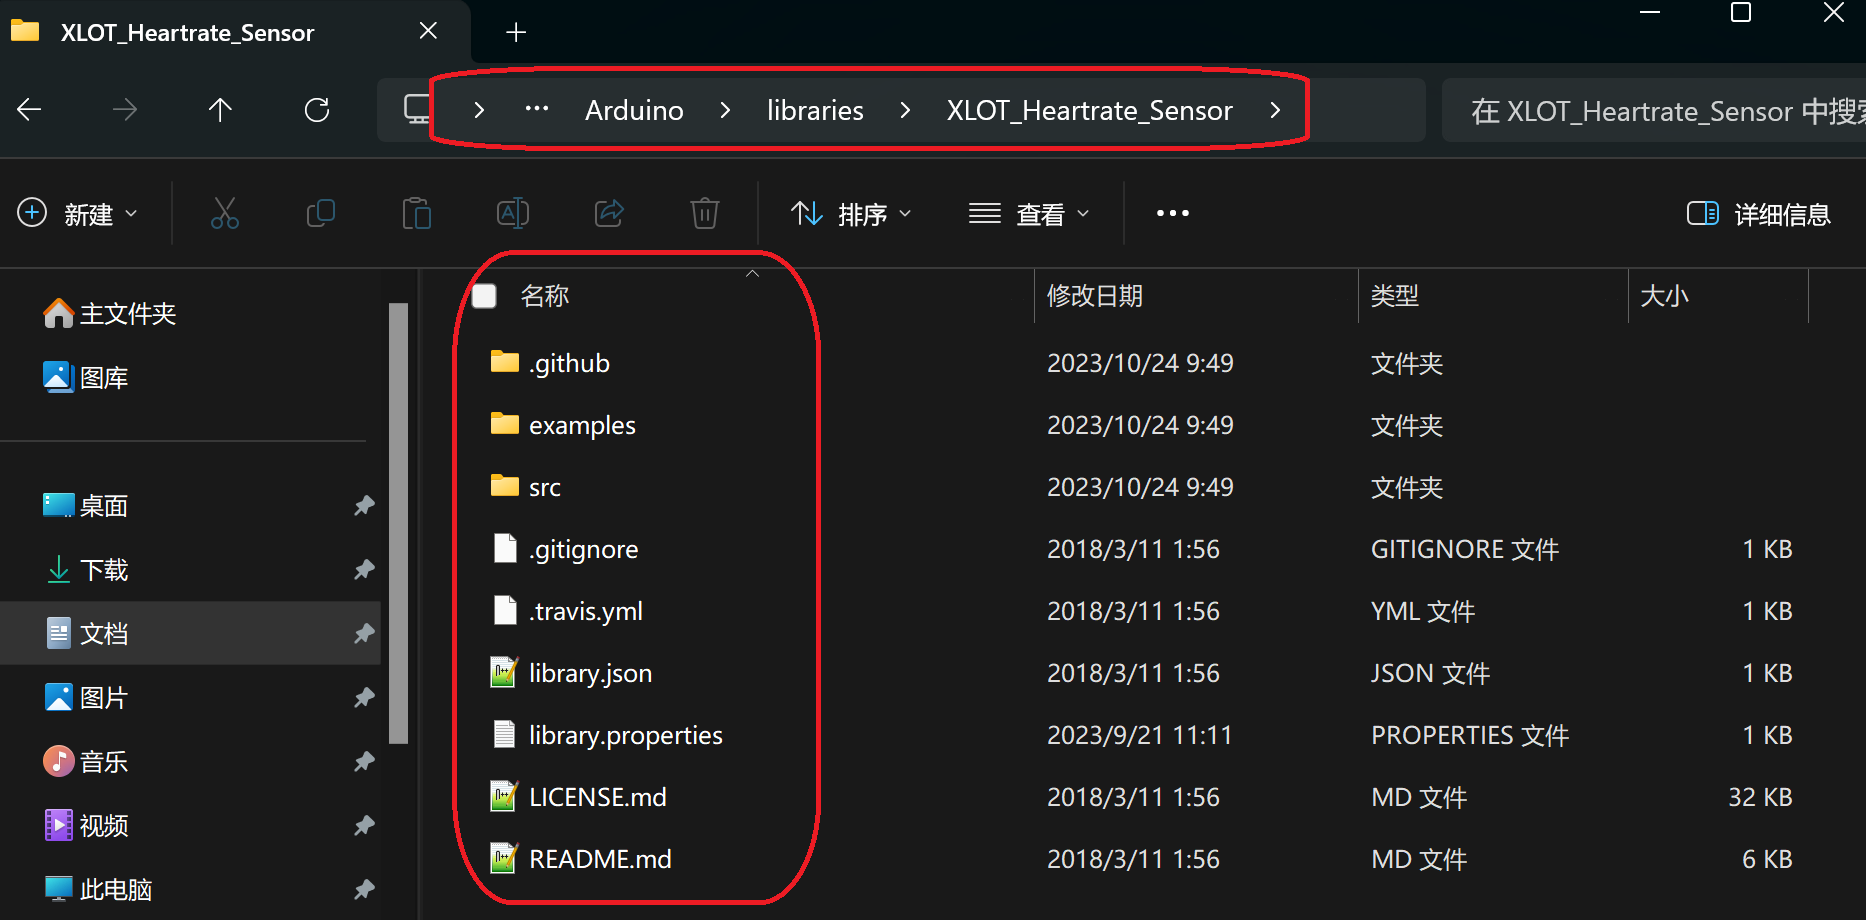This screenshot has height=920, width=1866.
Task: Click XLOT_Heartrate_Sensor in the breadcrumb path
Action: tap(1089, 110)
